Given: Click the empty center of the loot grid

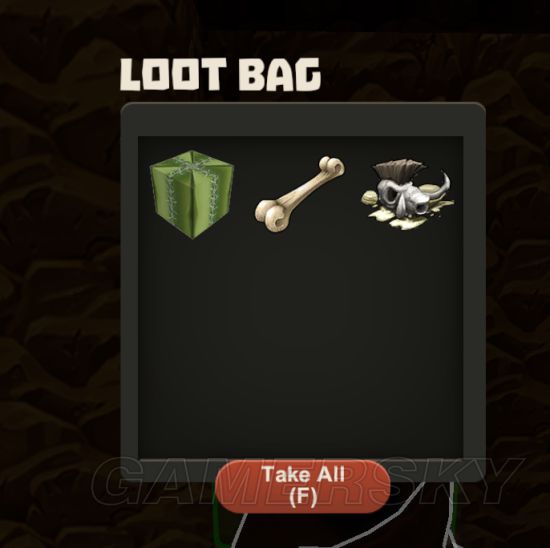Looking at the screenshot, I should click(x=301, y=298).
